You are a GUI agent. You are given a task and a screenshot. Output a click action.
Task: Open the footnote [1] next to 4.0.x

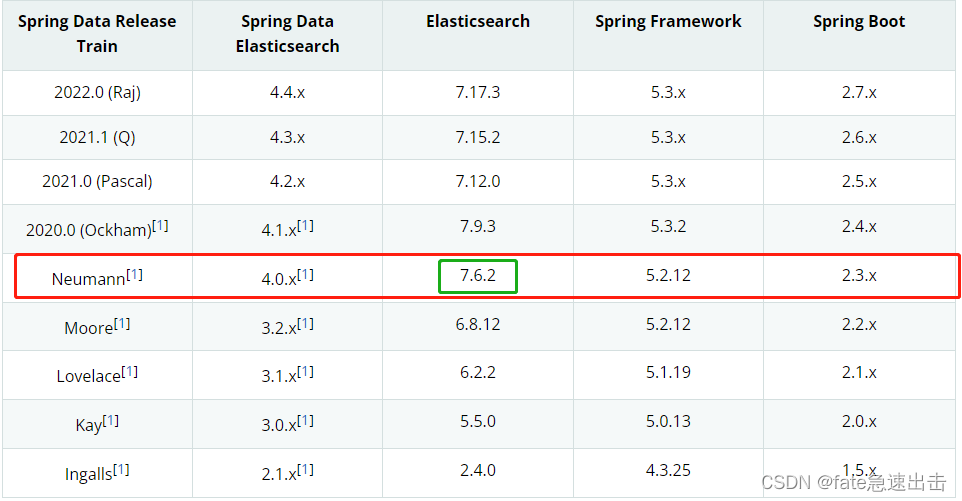pos(306,275)
